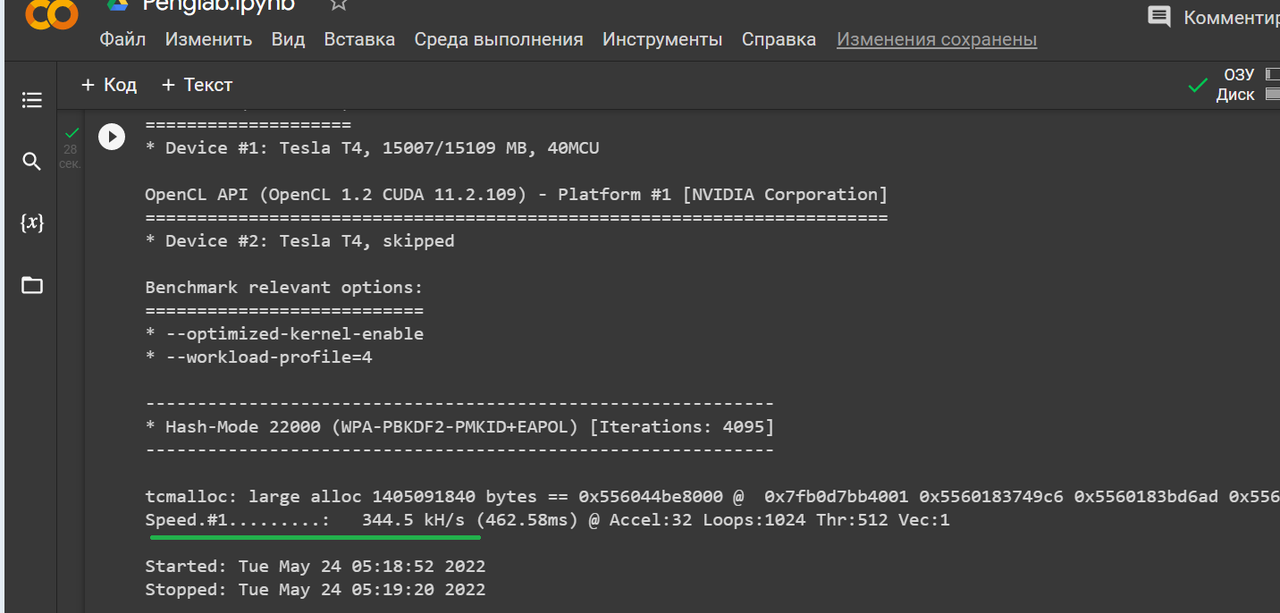
Task: Run the cell with the play button
Action: click(111, 136)
